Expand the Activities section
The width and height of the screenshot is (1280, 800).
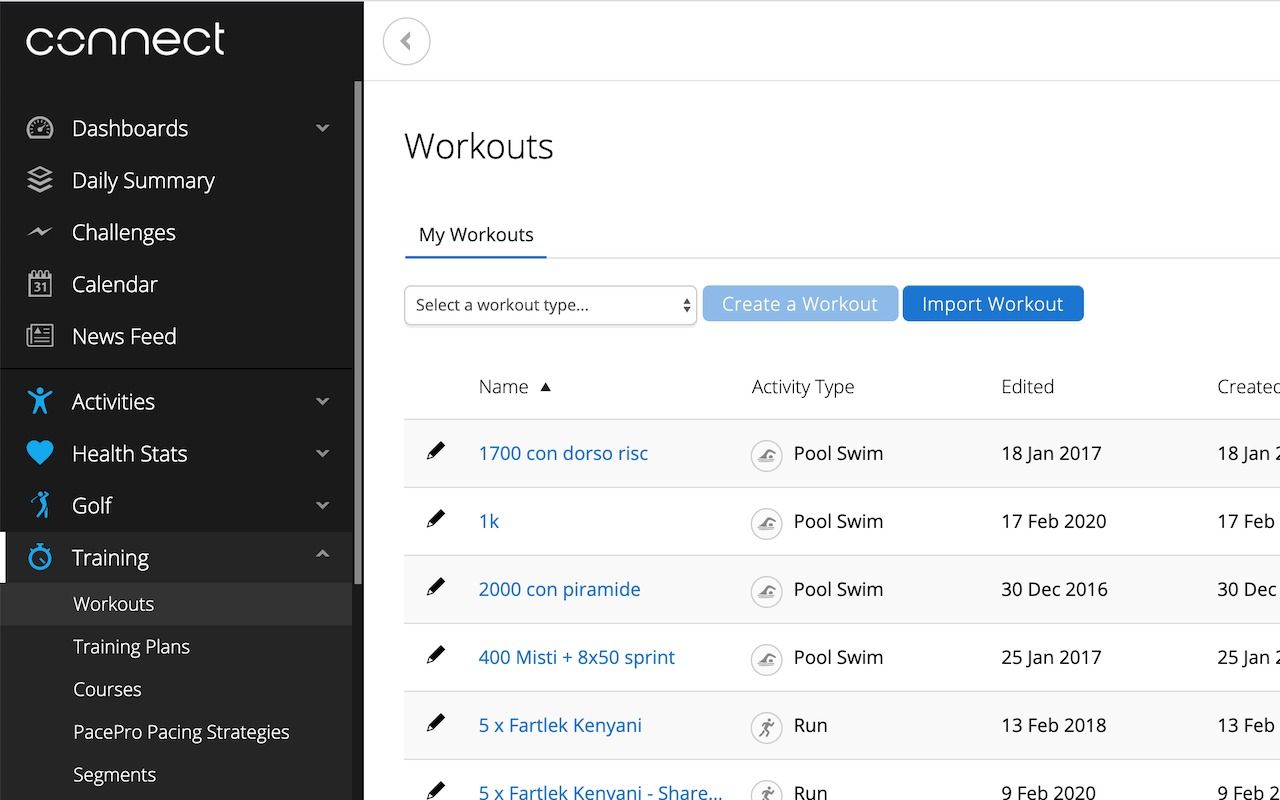(322, 401)
